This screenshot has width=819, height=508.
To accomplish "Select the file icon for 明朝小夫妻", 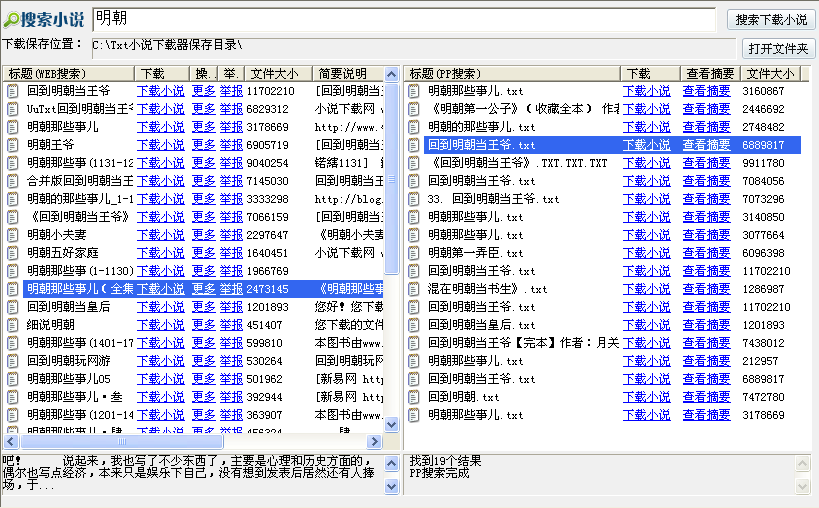I will [x=13, y=235].
